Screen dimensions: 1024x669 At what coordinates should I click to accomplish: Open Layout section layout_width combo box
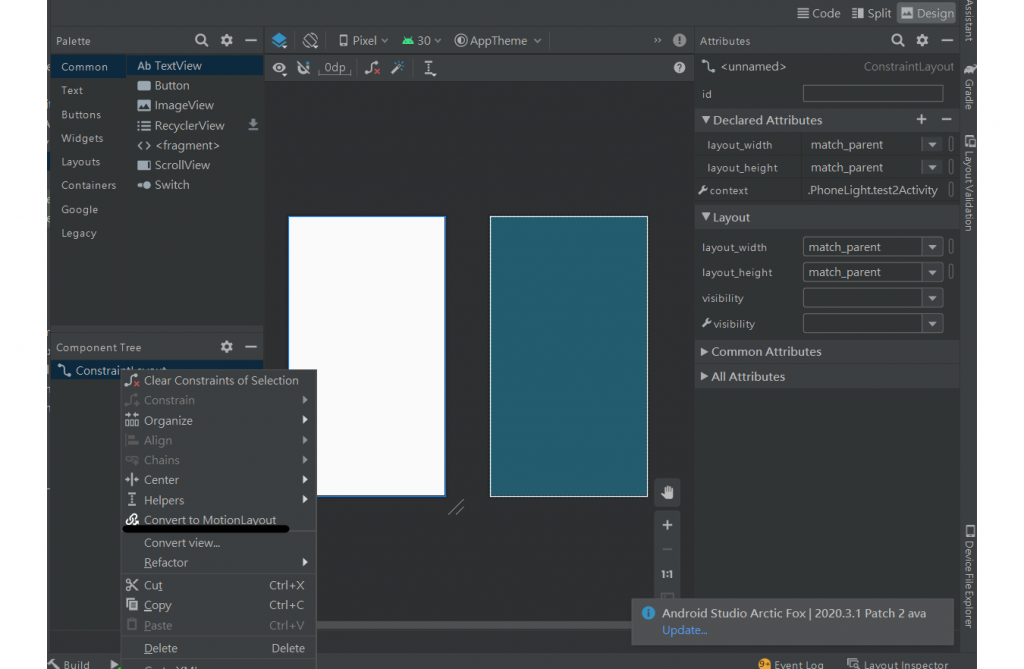point(872,247)
